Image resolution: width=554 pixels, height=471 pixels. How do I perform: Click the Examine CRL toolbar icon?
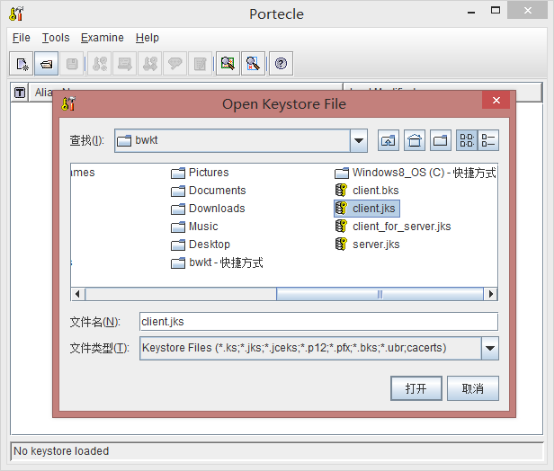tap(253, 64)
